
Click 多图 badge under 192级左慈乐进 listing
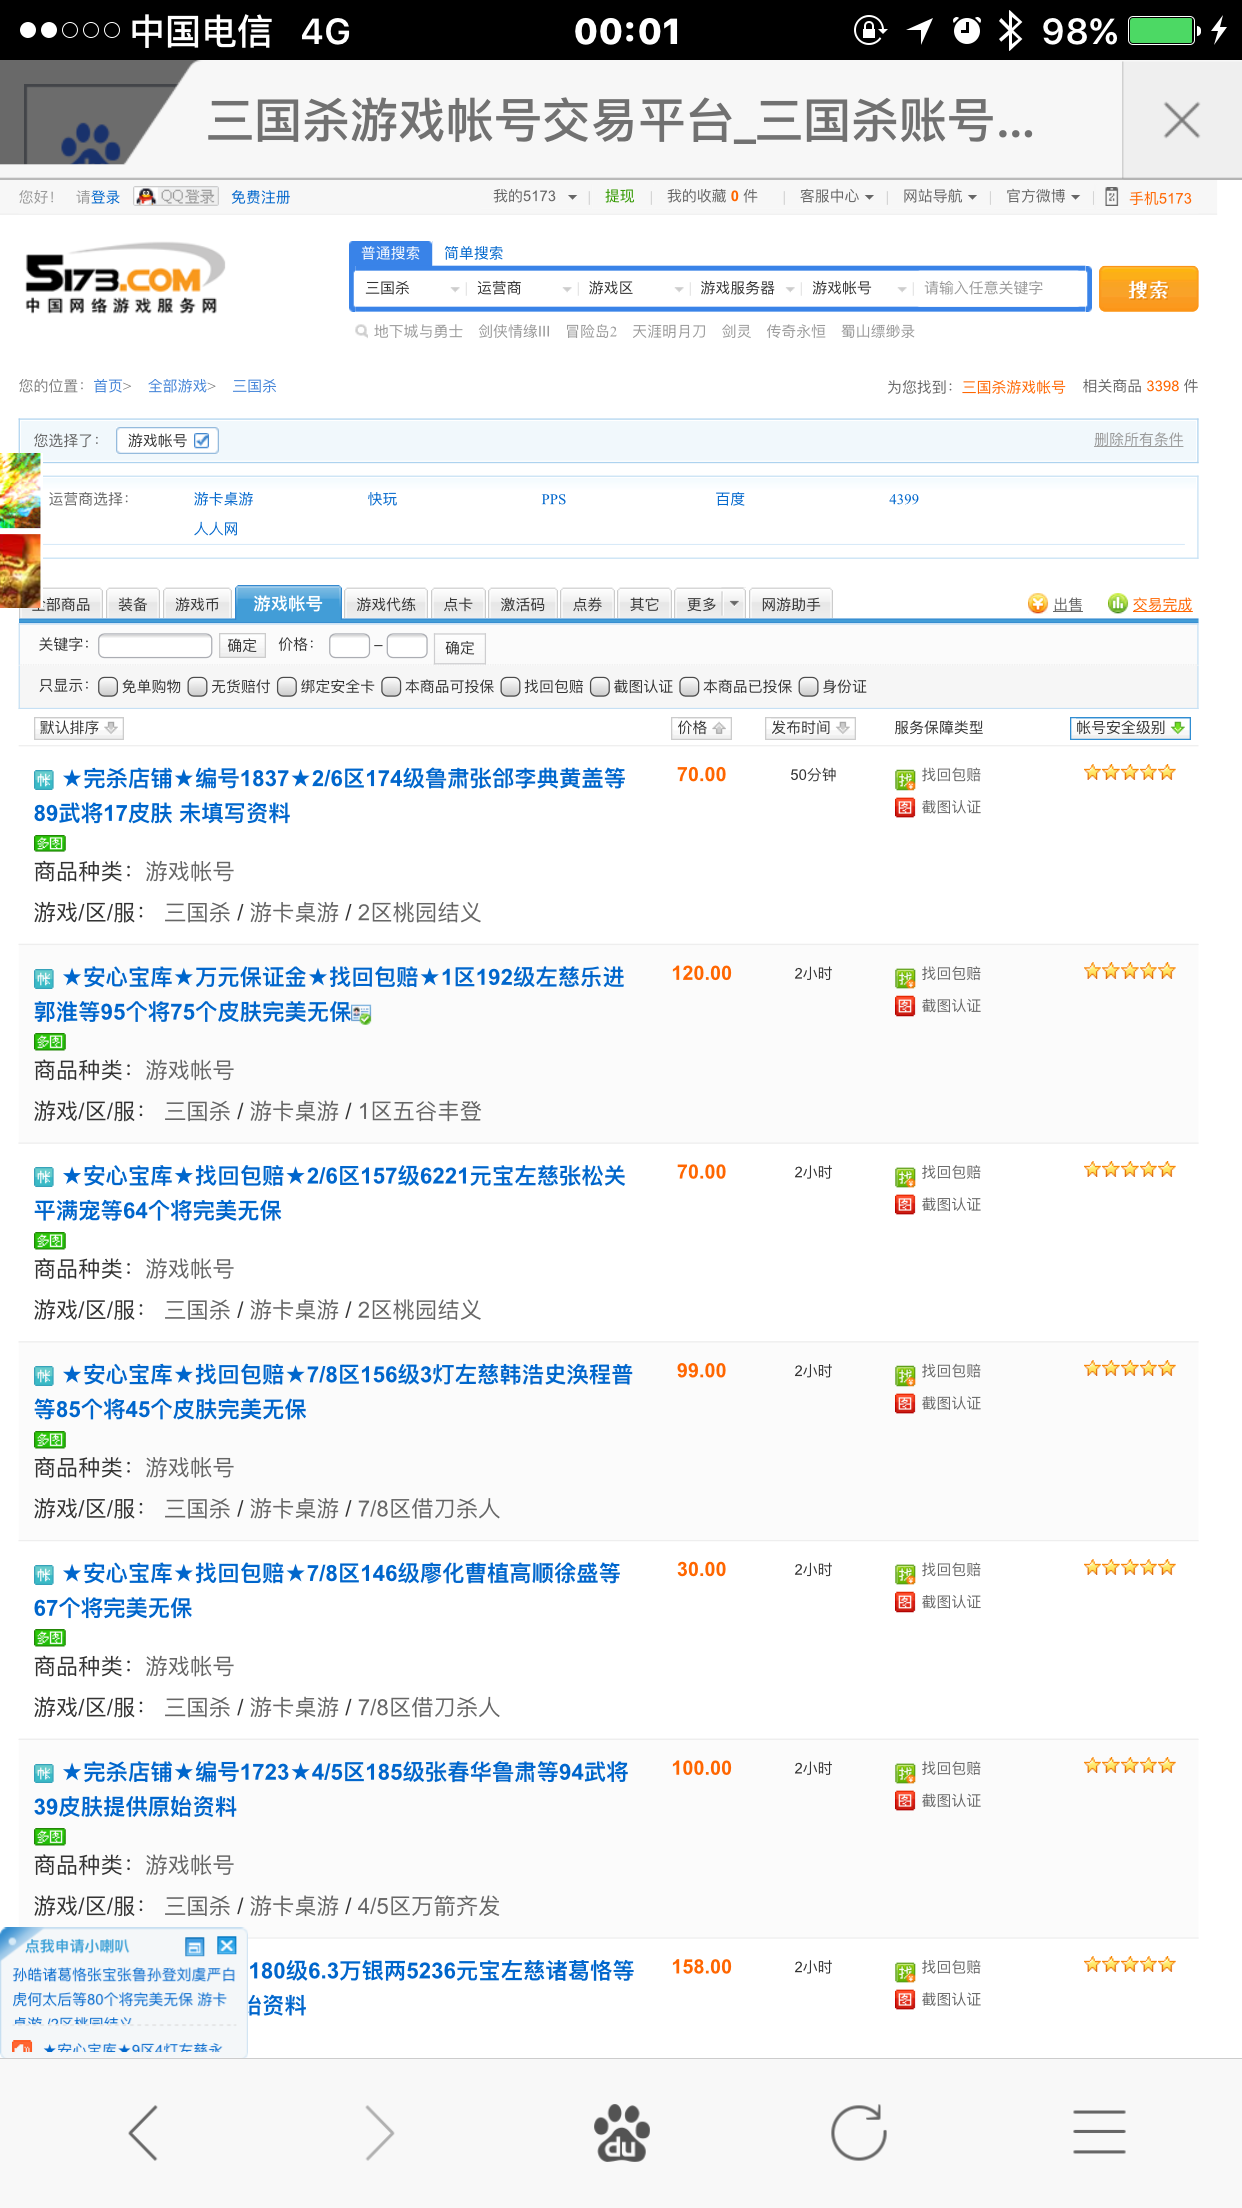50,1041
